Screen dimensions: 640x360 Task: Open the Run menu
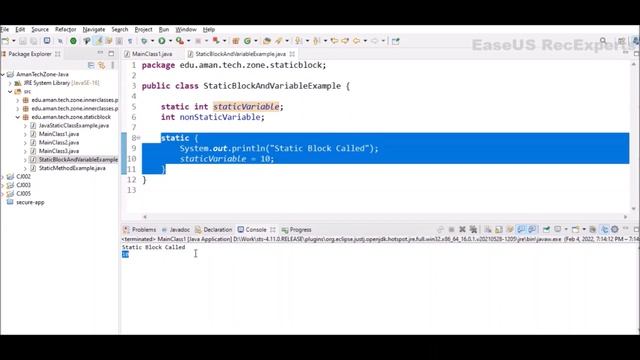164,29
